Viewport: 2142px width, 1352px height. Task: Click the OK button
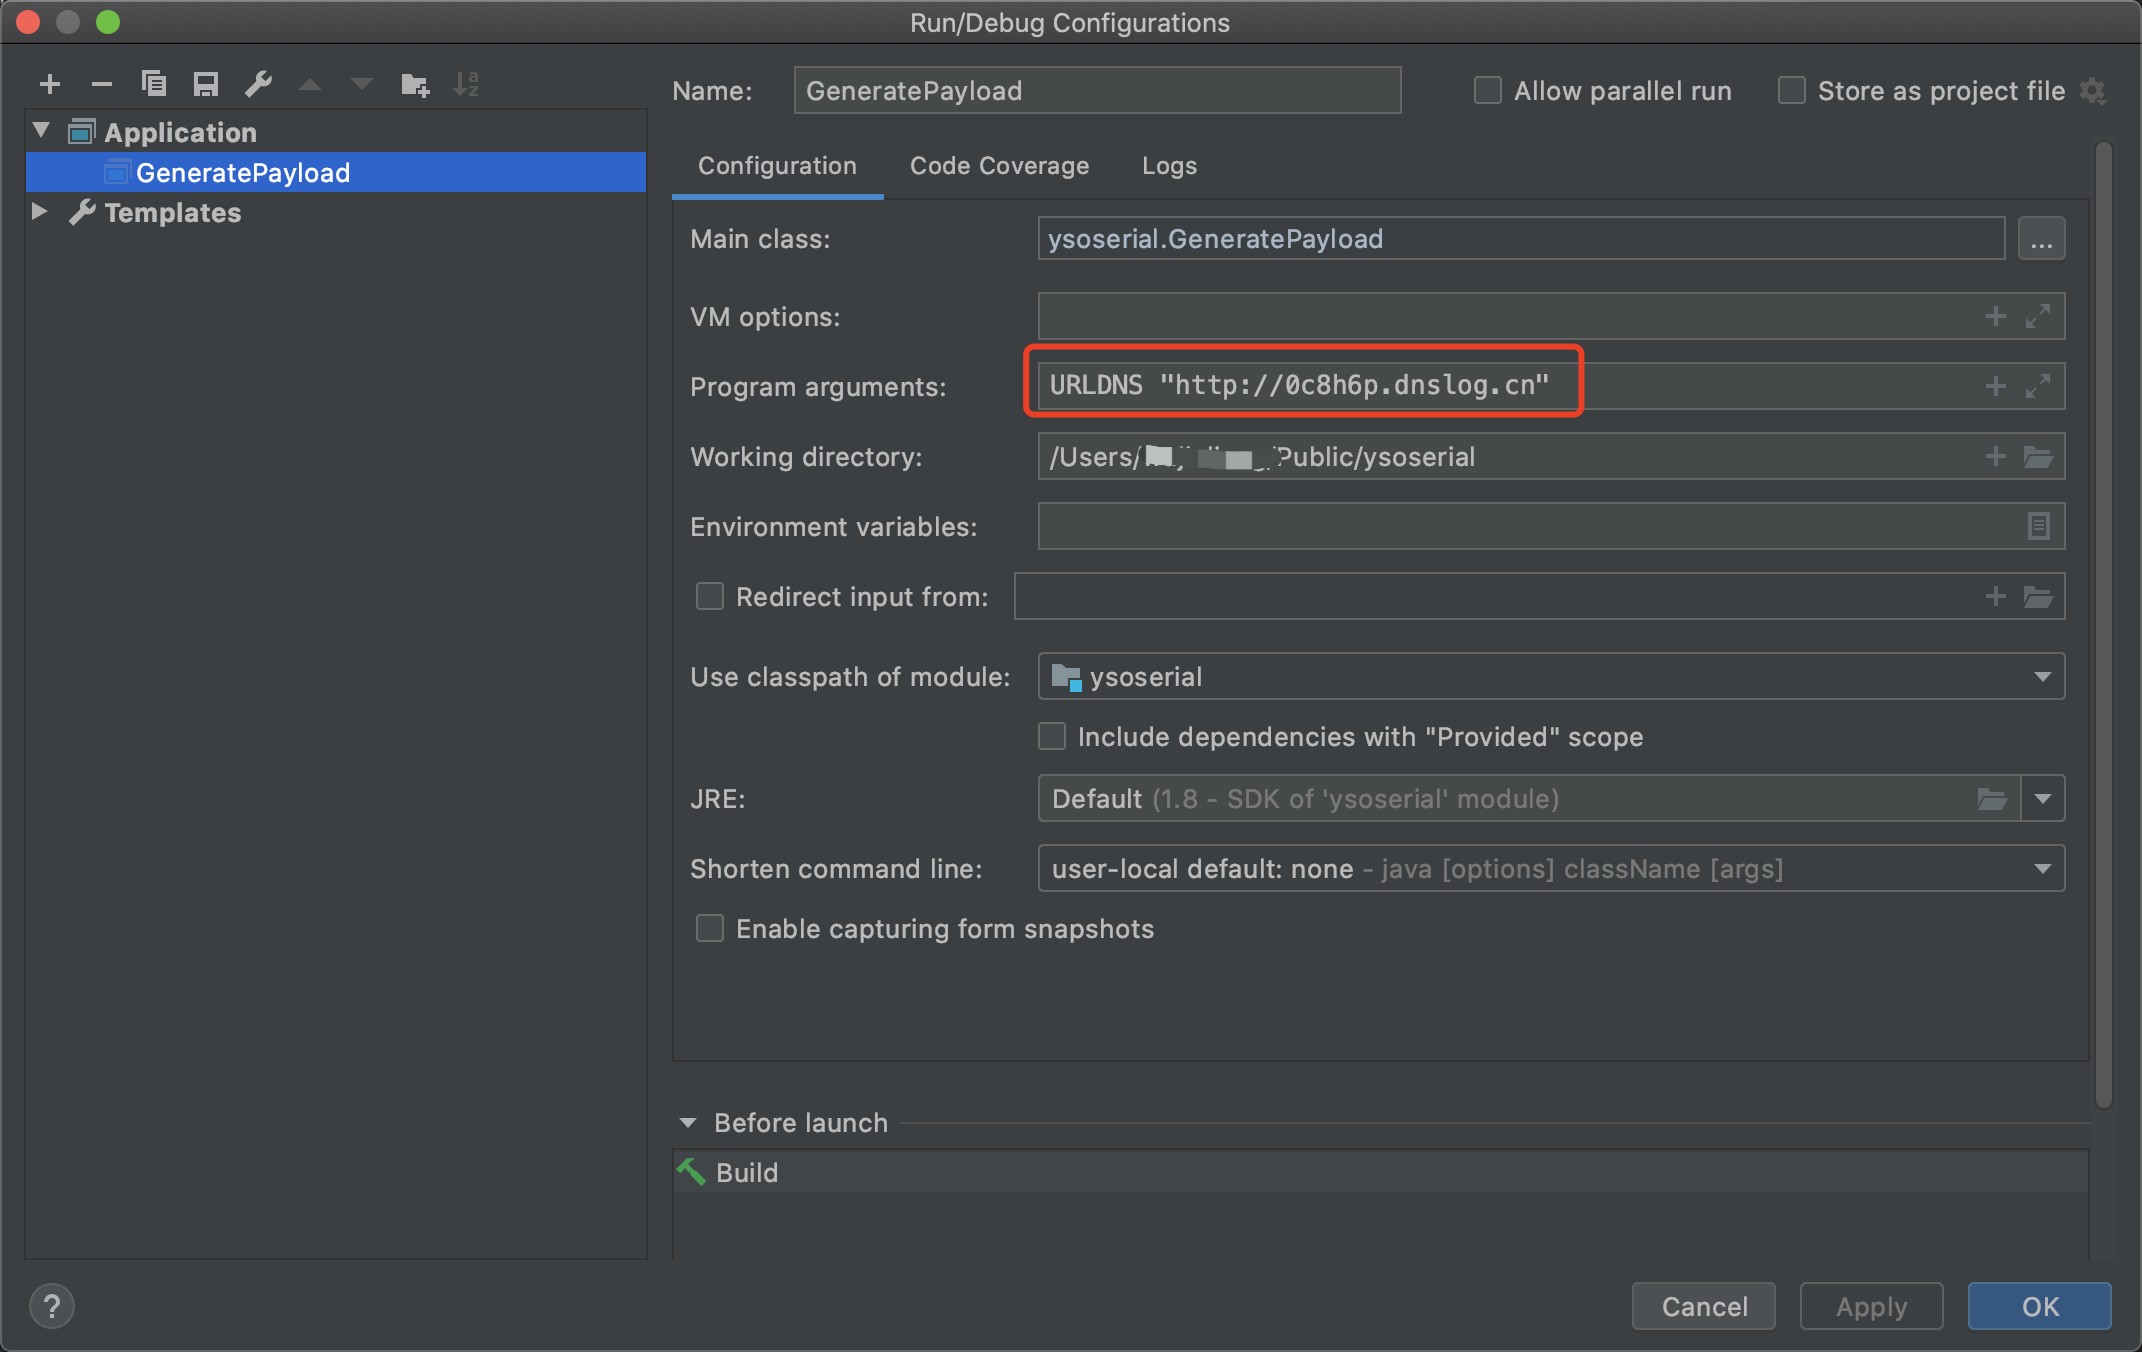pos(2039,1306)
